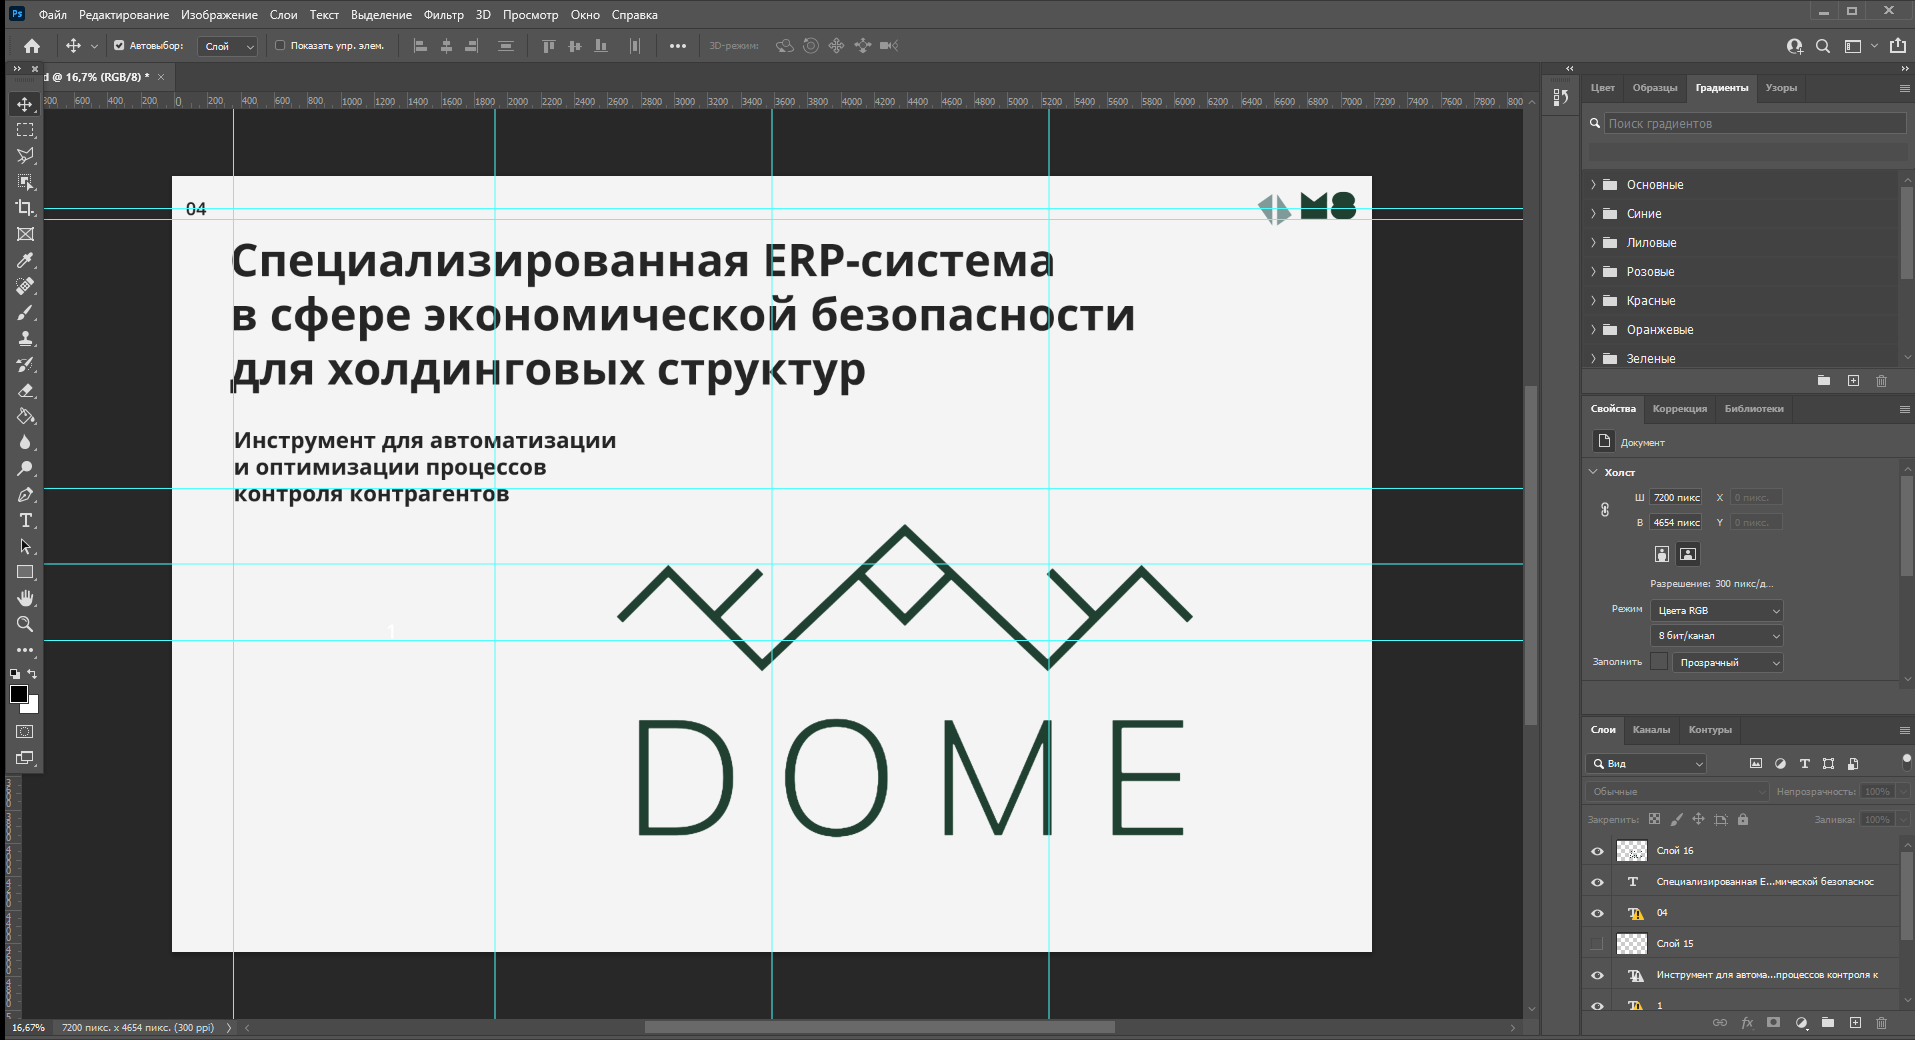Select the Rectangular Marquee tool

point(25,130)
